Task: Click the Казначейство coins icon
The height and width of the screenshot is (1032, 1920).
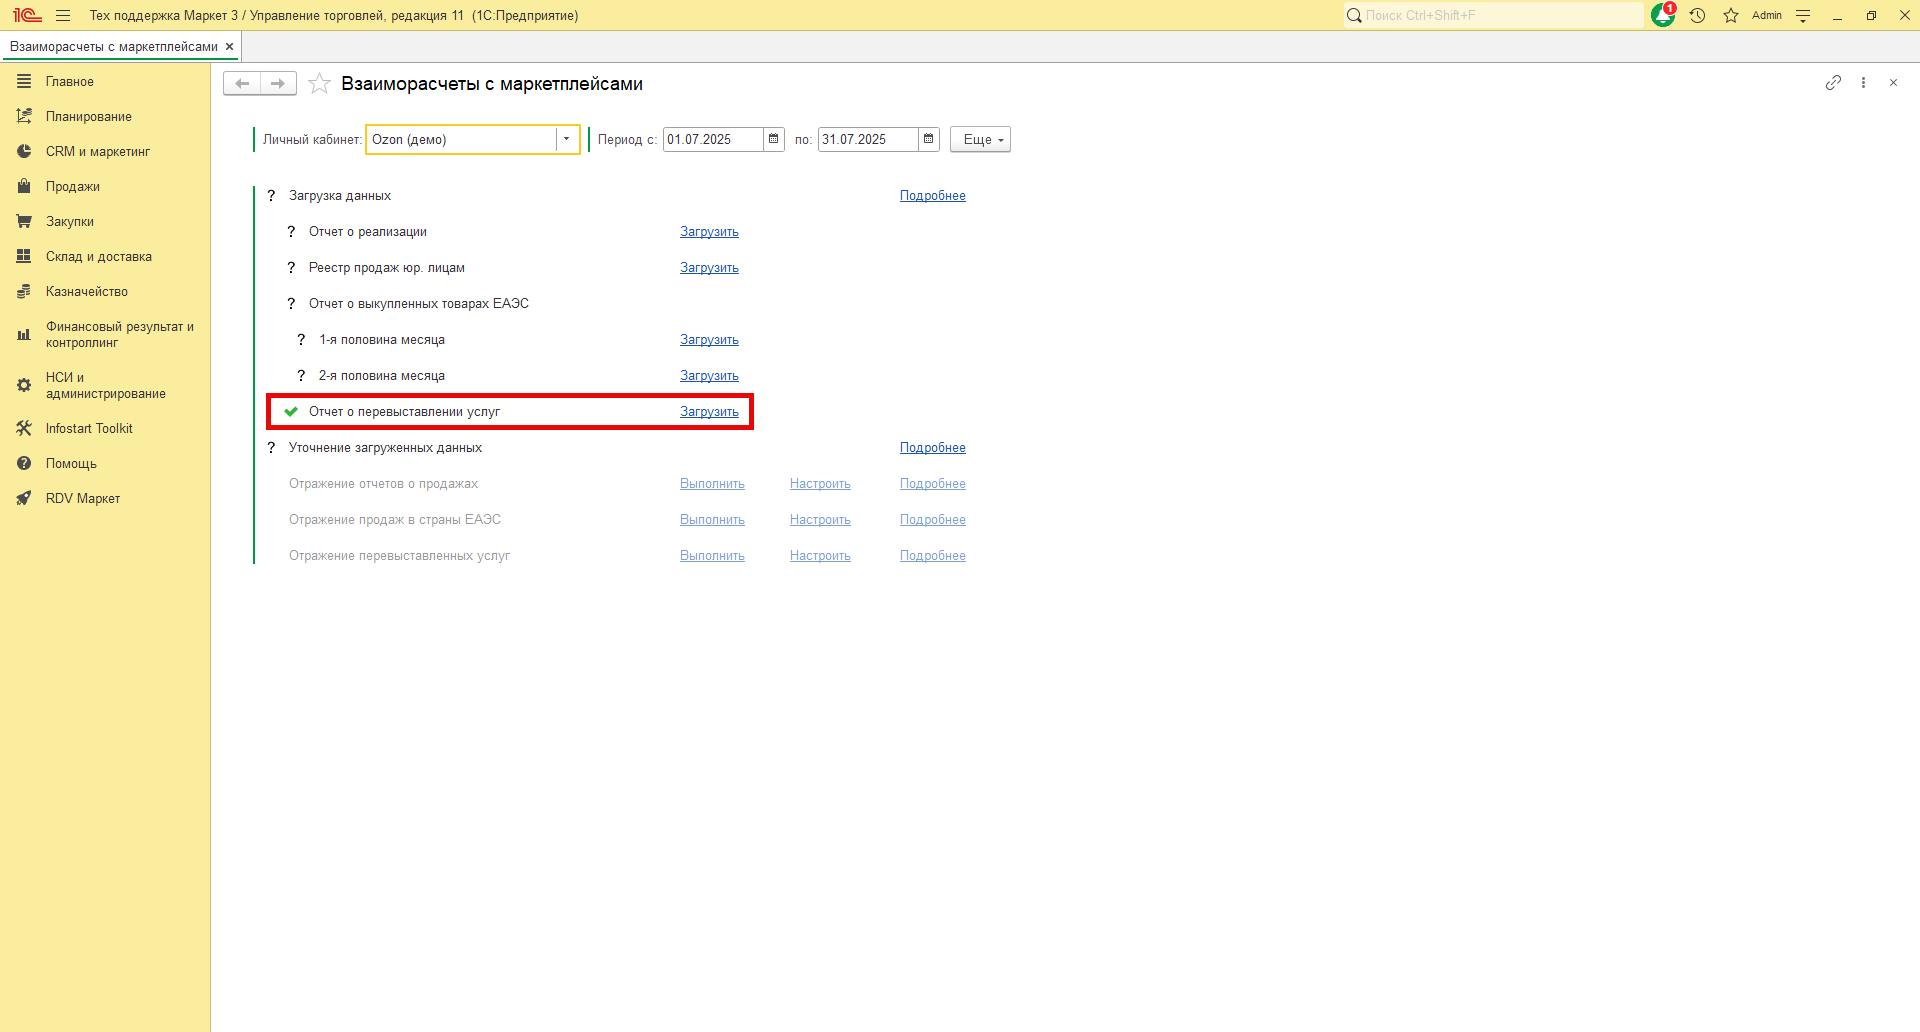Action: pos(24,291)
